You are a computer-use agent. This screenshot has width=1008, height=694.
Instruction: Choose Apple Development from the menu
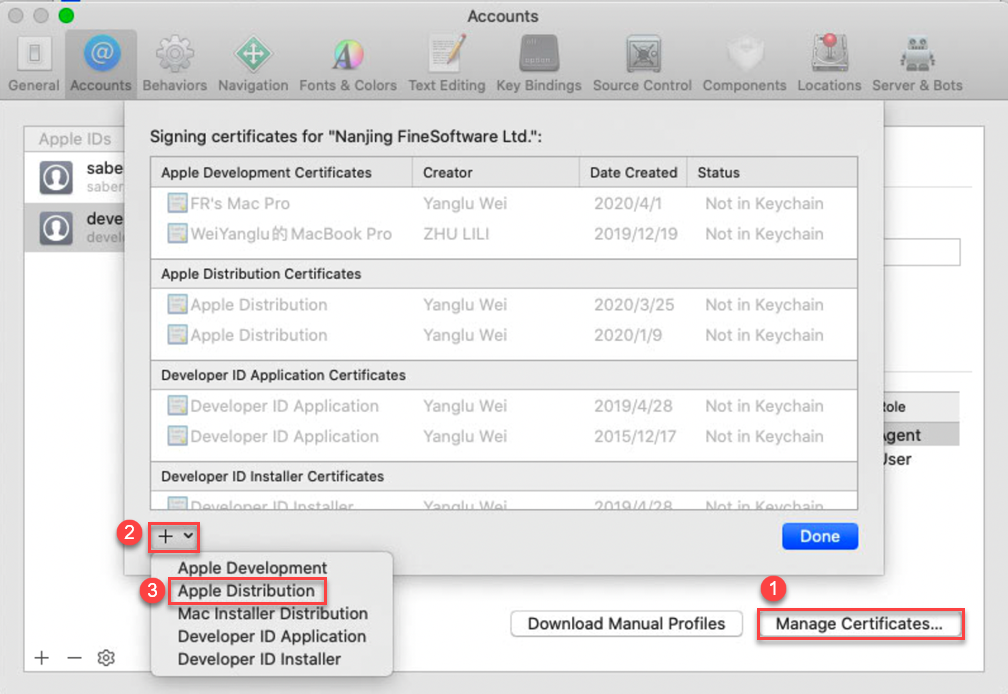[252, 568]
